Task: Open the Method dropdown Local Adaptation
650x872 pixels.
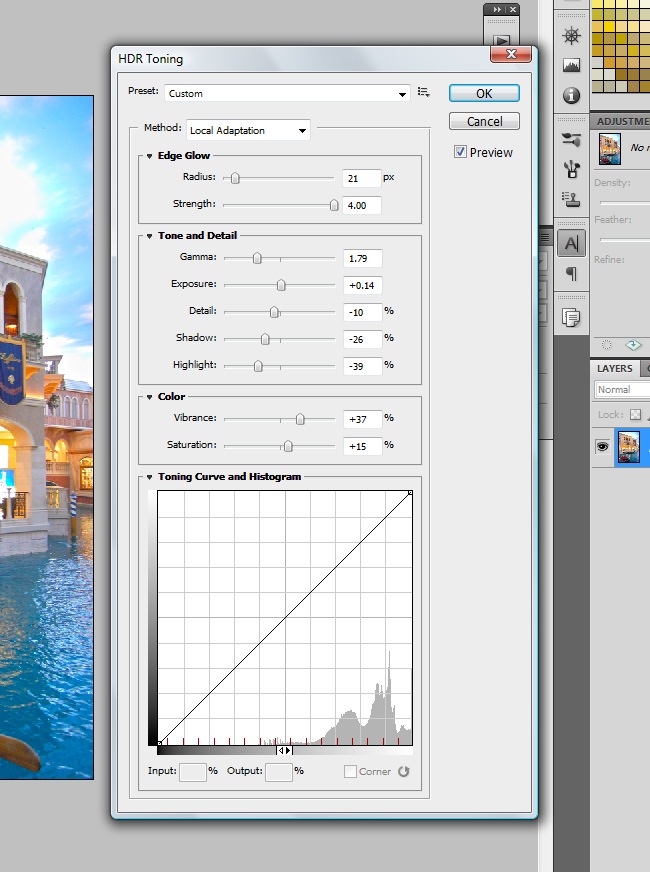Action: 248,130
